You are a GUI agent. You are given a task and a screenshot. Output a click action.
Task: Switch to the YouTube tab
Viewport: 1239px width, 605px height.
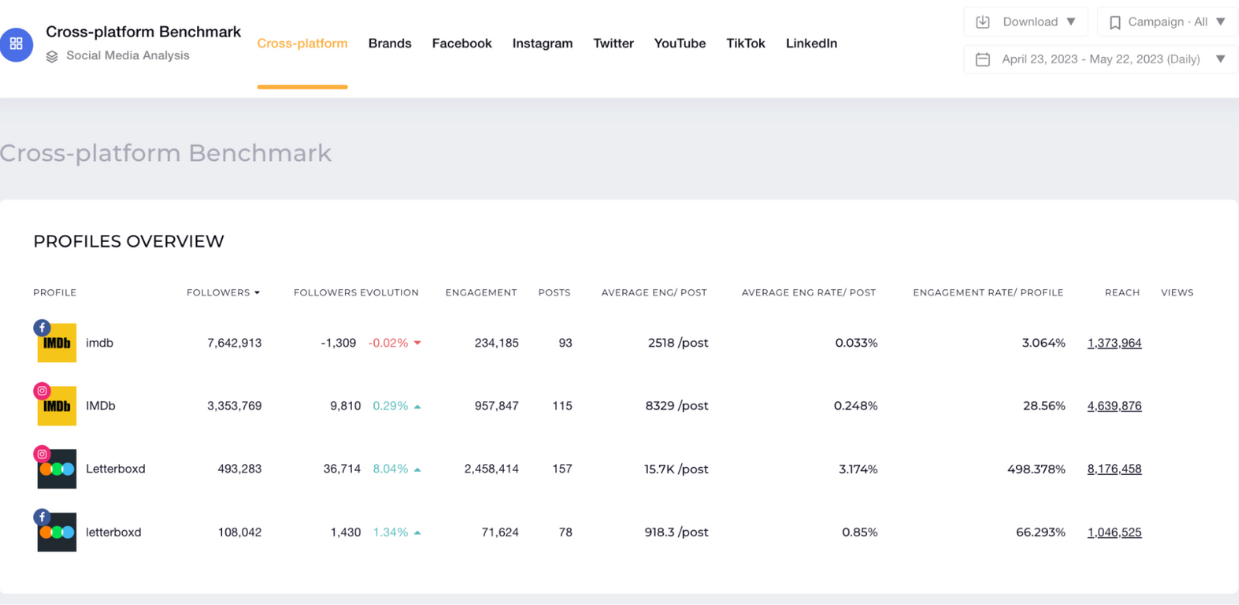point(680,43)
